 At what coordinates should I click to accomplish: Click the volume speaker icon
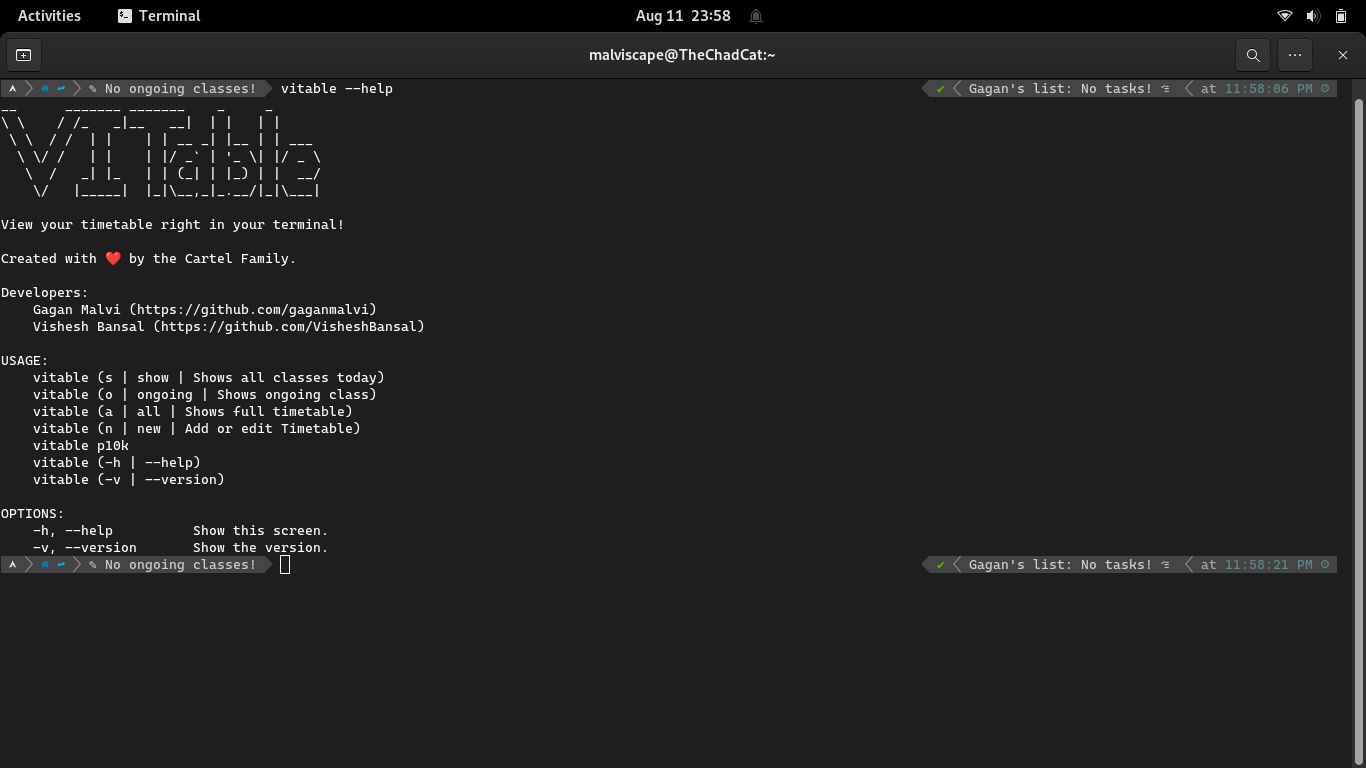click(1313, 16)
